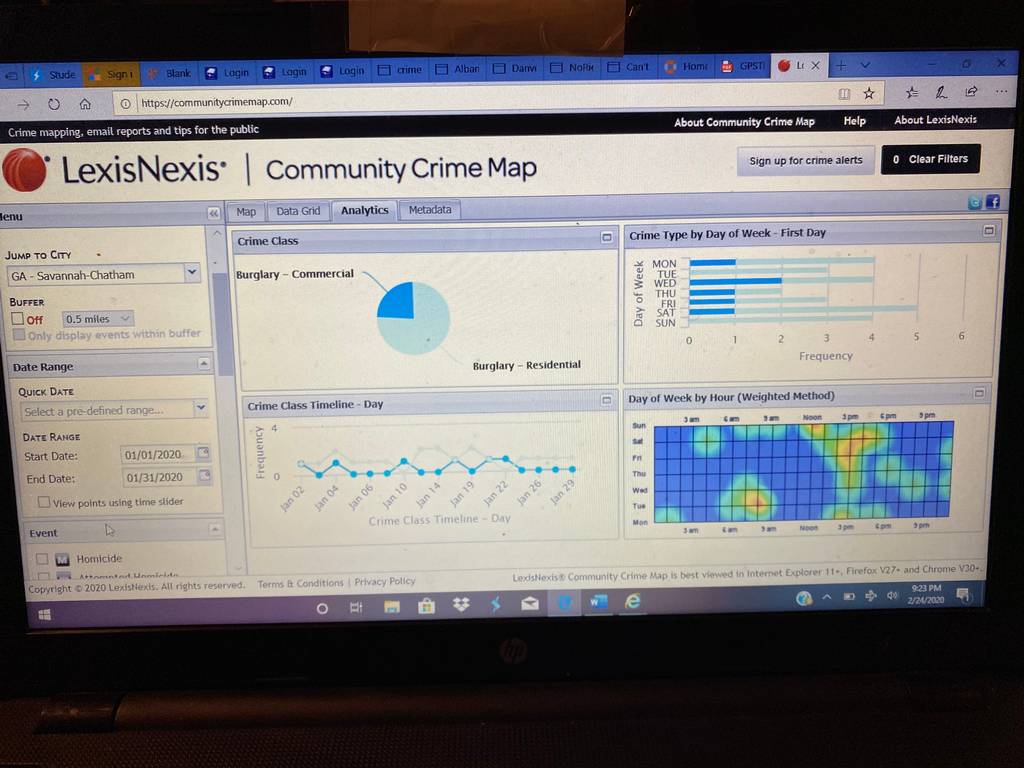Open a new browser tab
Screen dimensions: 1024x768
pos(841,65)
